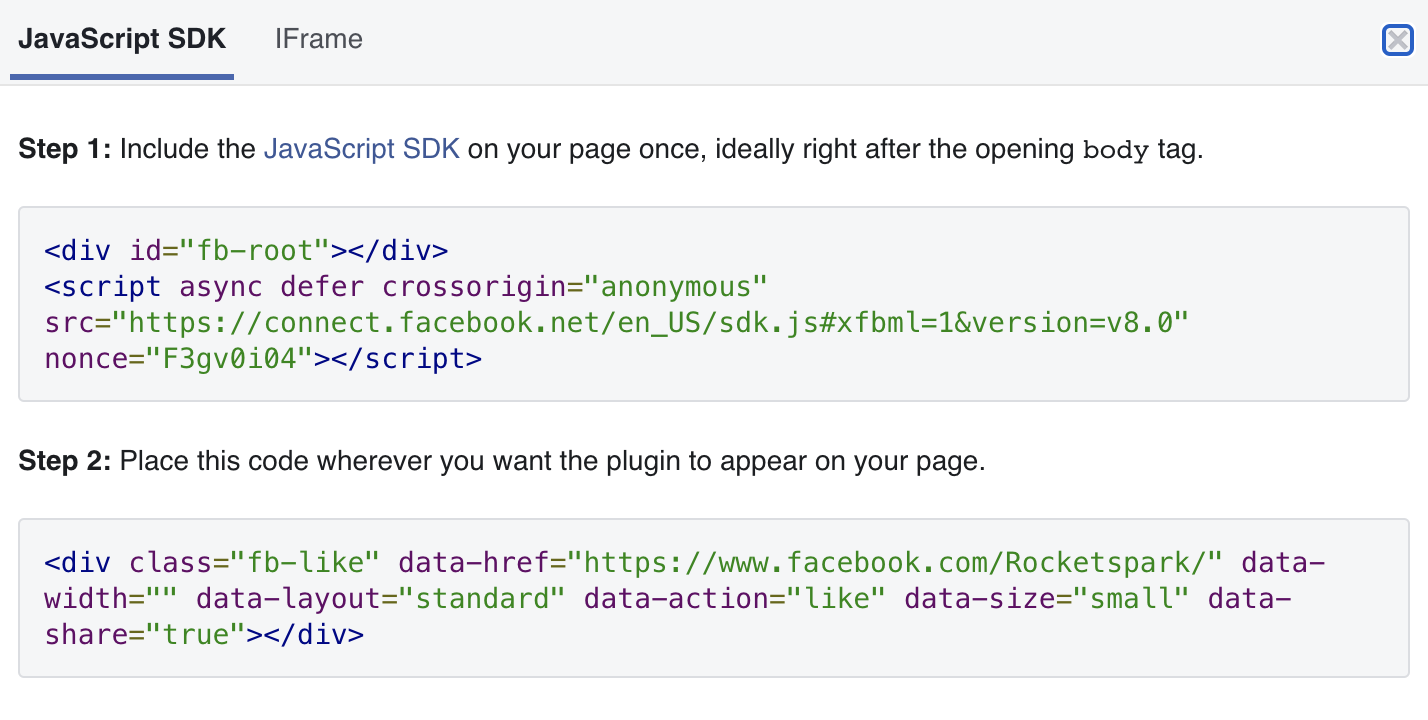Click the word body in Step 1 instructions

1117,152
